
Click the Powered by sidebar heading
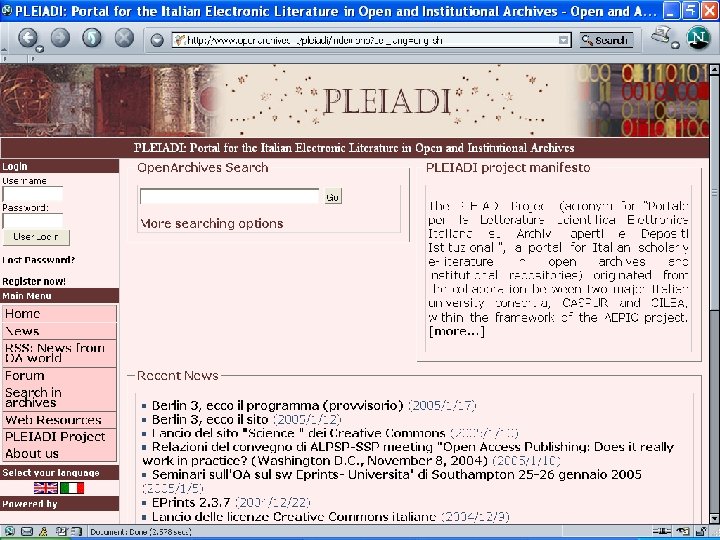click(x=59, y=504)
